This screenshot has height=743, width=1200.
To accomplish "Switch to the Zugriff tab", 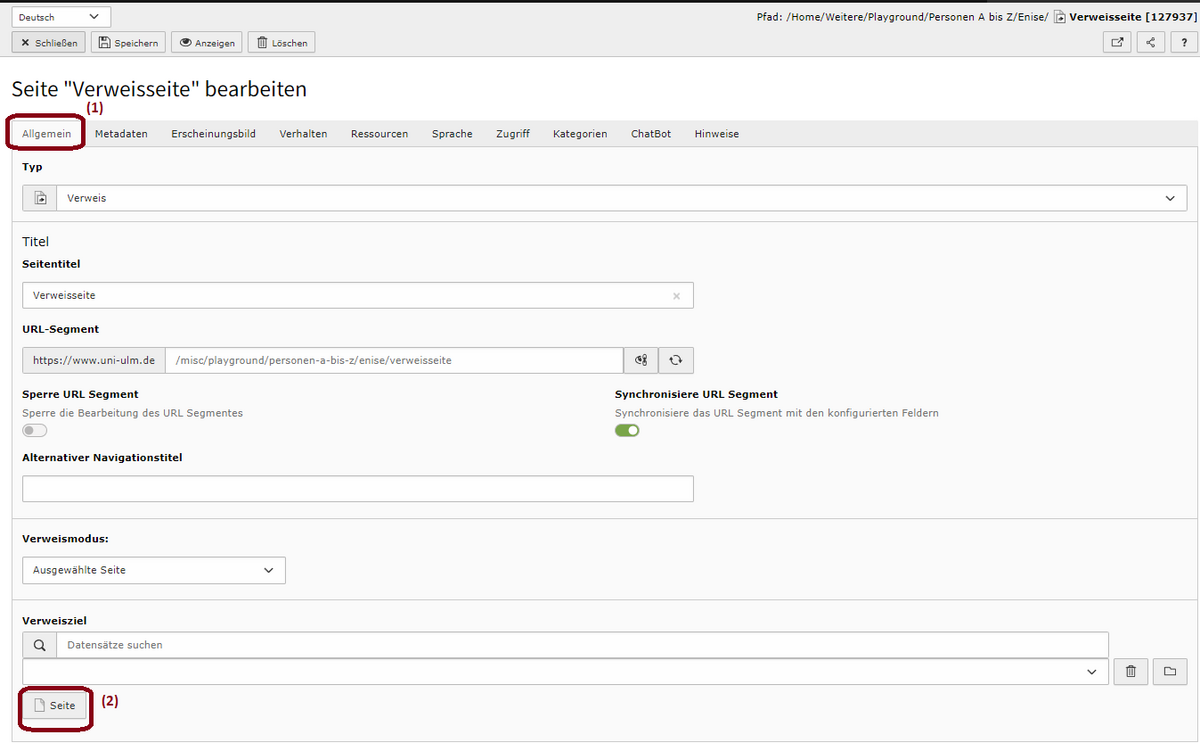I will pos(512,134).
